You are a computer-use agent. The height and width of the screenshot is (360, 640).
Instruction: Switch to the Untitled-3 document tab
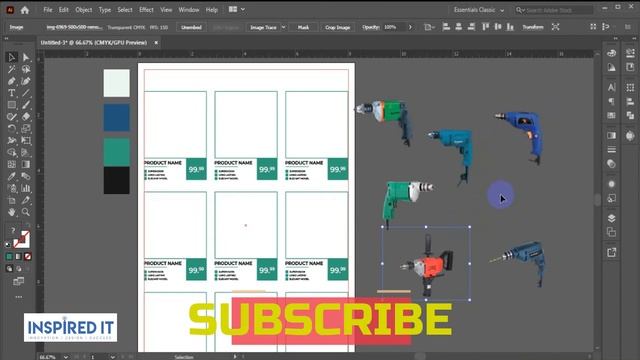tap(93, 42)
